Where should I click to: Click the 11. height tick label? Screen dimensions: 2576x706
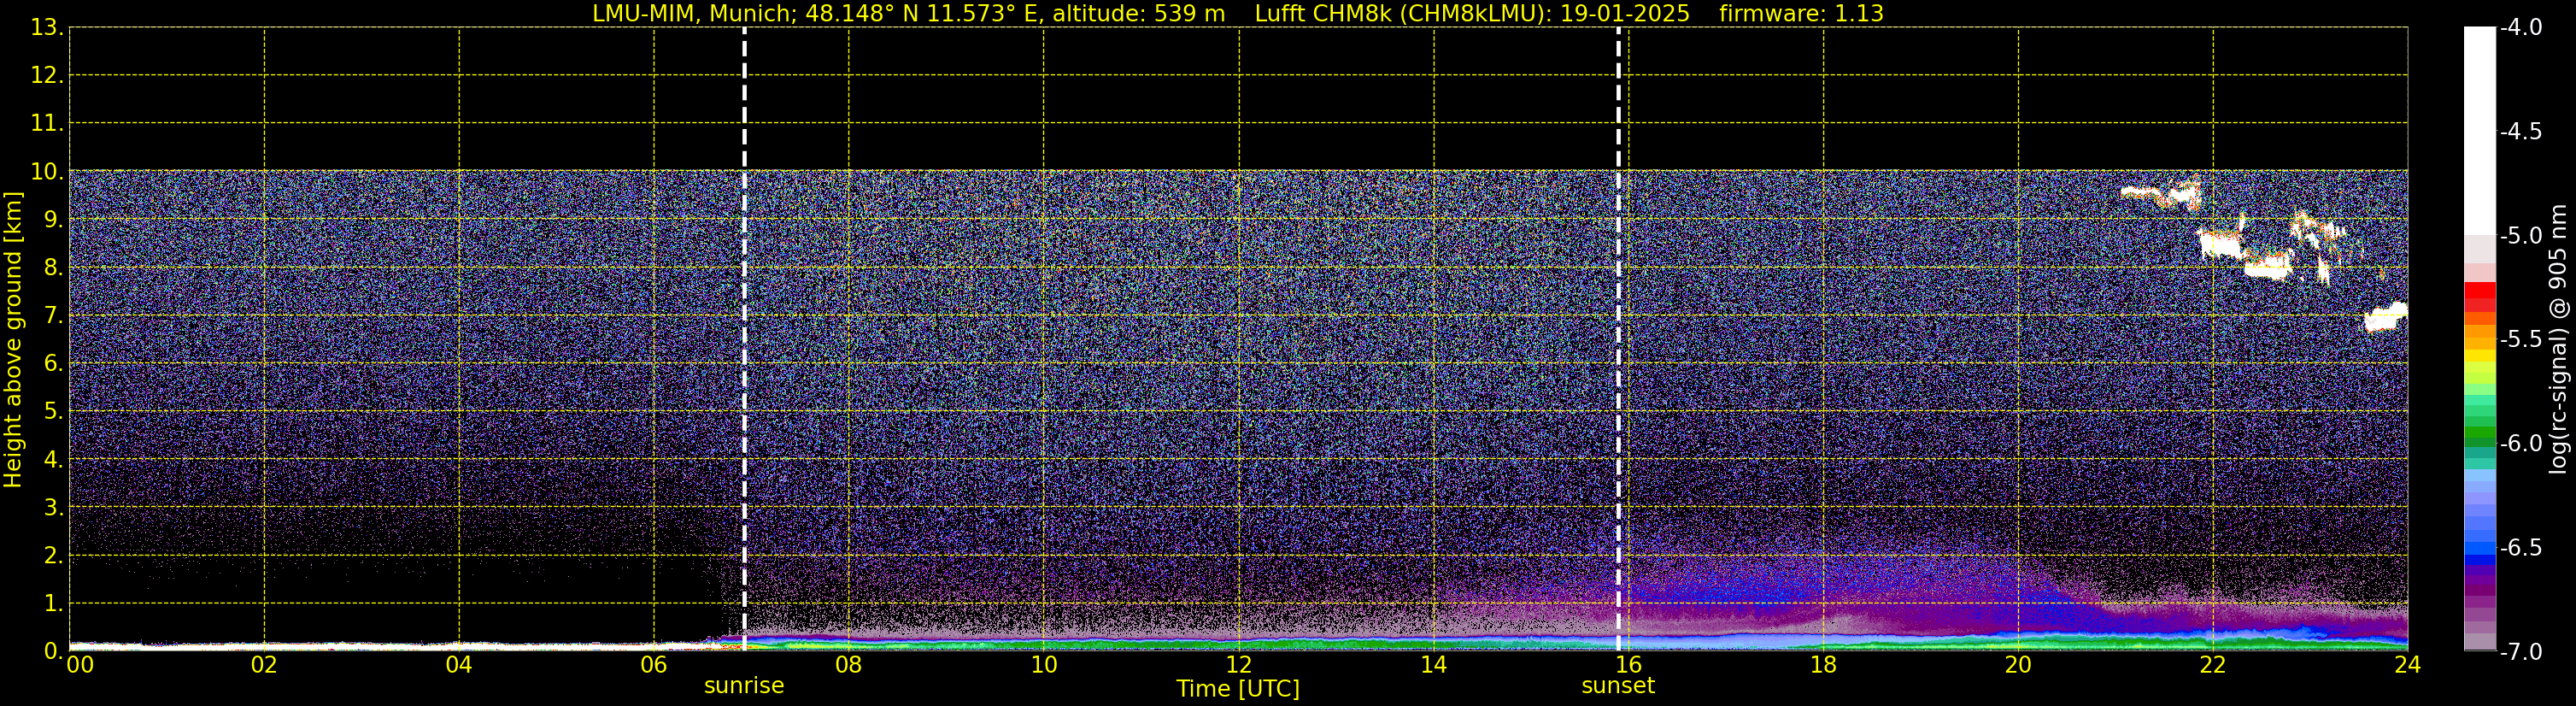(46, 124)
